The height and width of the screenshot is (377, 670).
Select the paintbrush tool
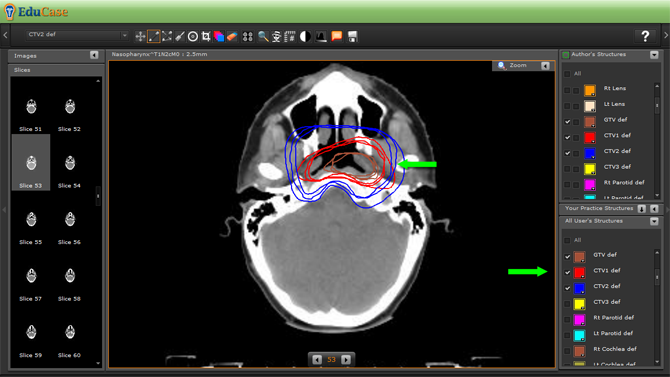click(180, 36)
